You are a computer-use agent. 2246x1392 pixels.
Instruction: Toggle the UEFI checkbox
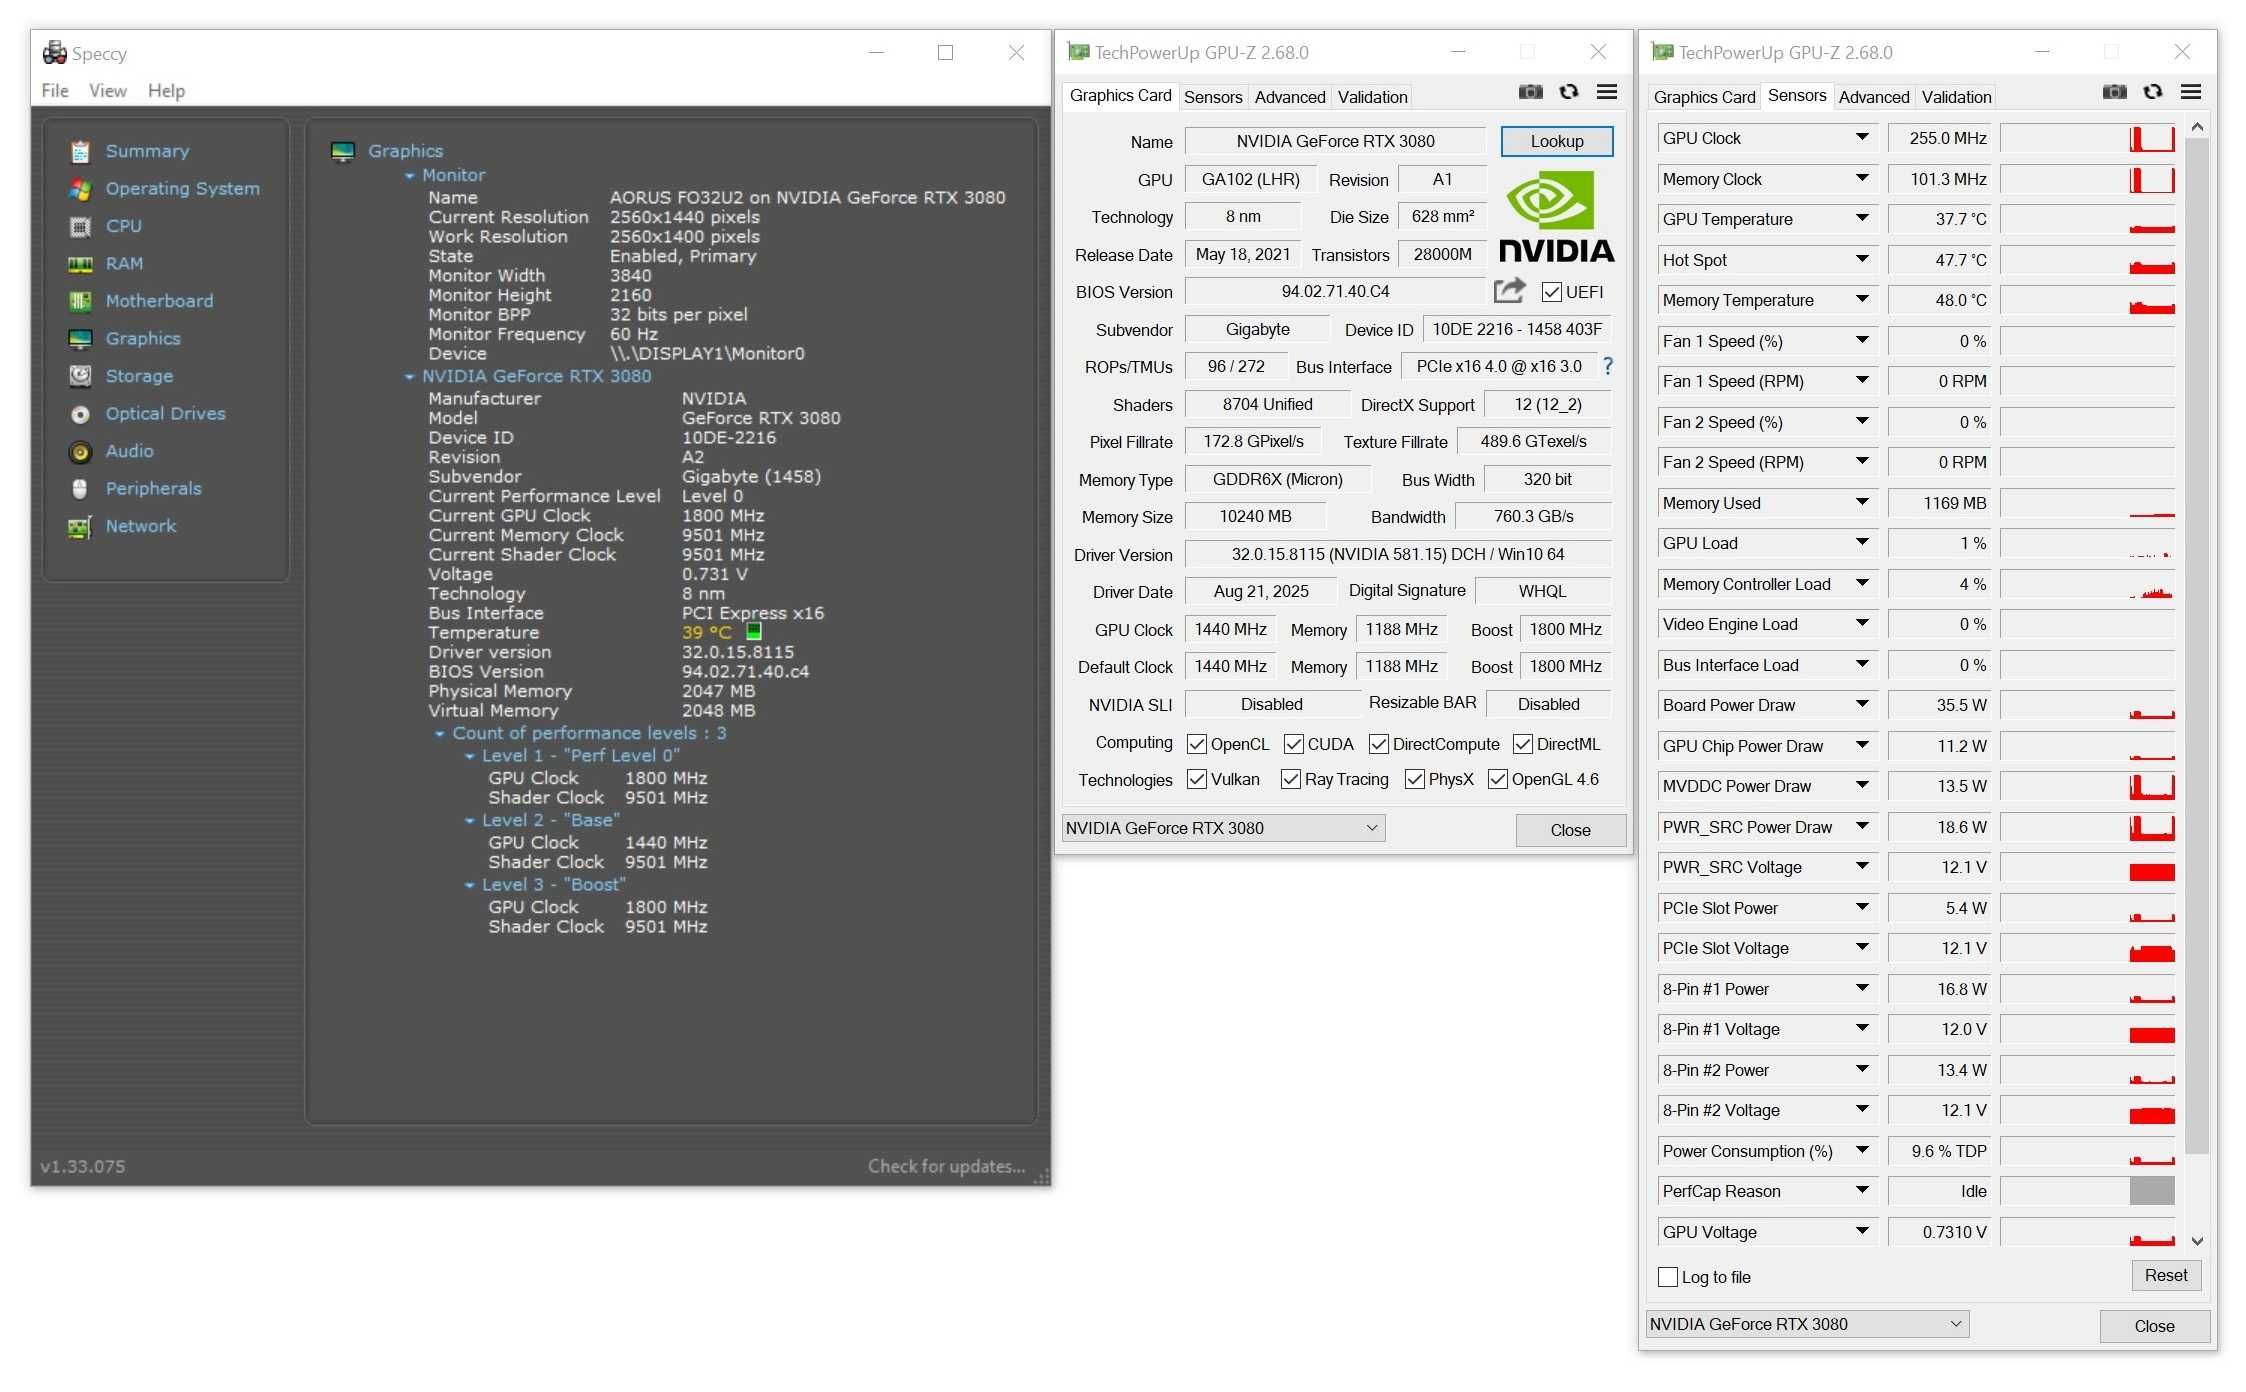pos(1552,292)
